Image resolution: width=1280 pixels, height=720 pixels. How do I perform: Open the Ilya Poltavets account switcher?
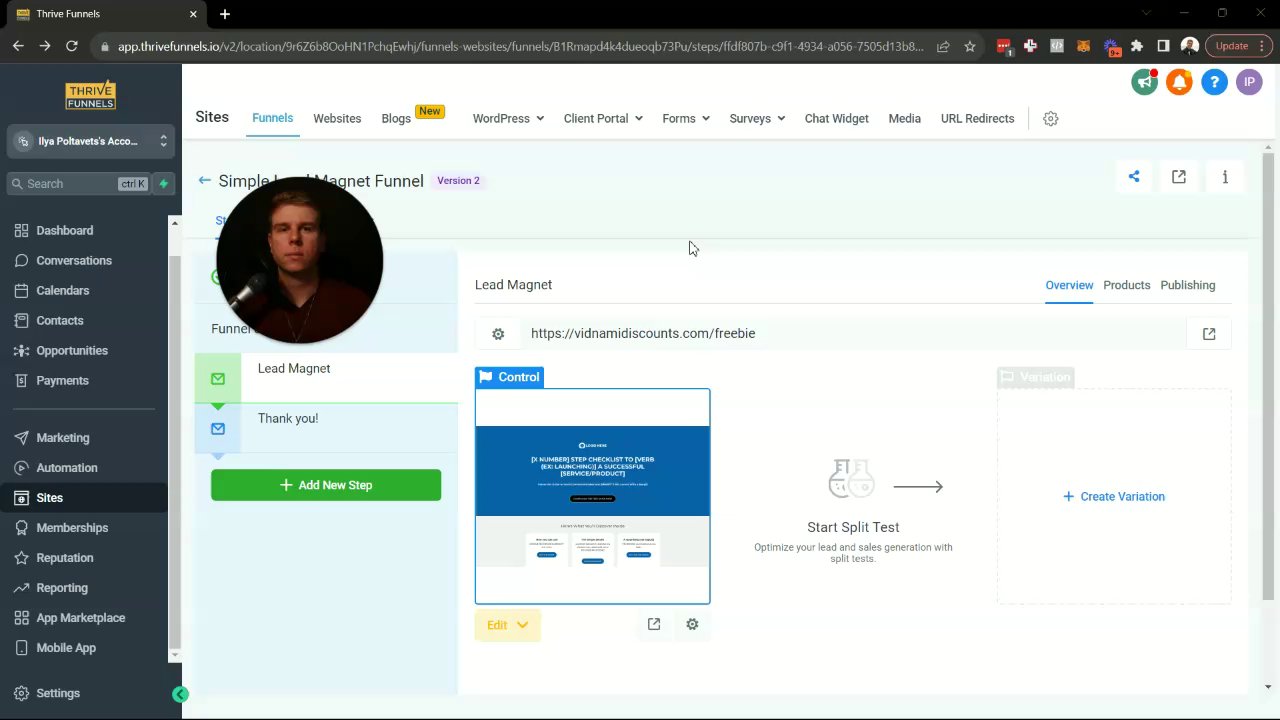(91, 141)
